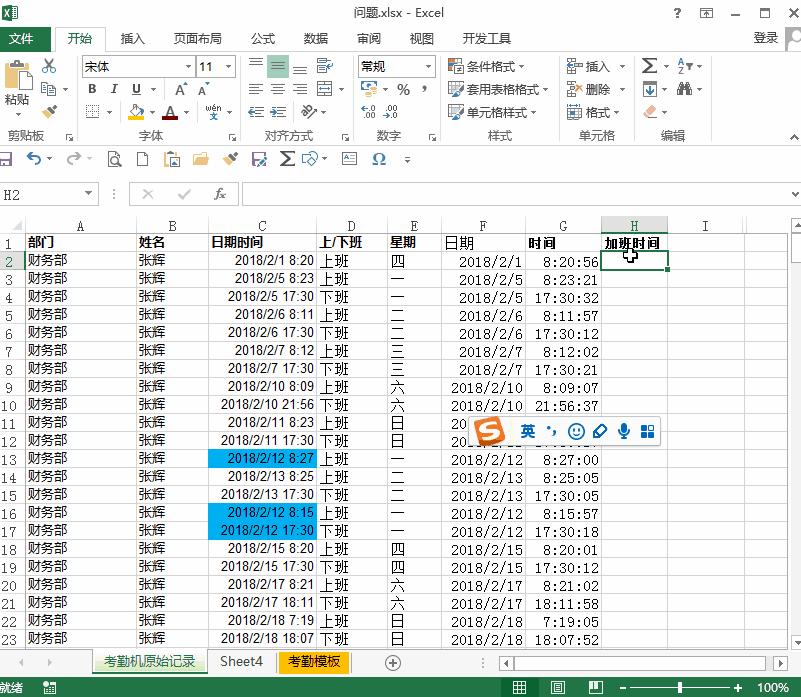The height and width of the screenshot is (697, 801).
Task: Toggle bold formatting for selected cell
Action: [91, 89]
